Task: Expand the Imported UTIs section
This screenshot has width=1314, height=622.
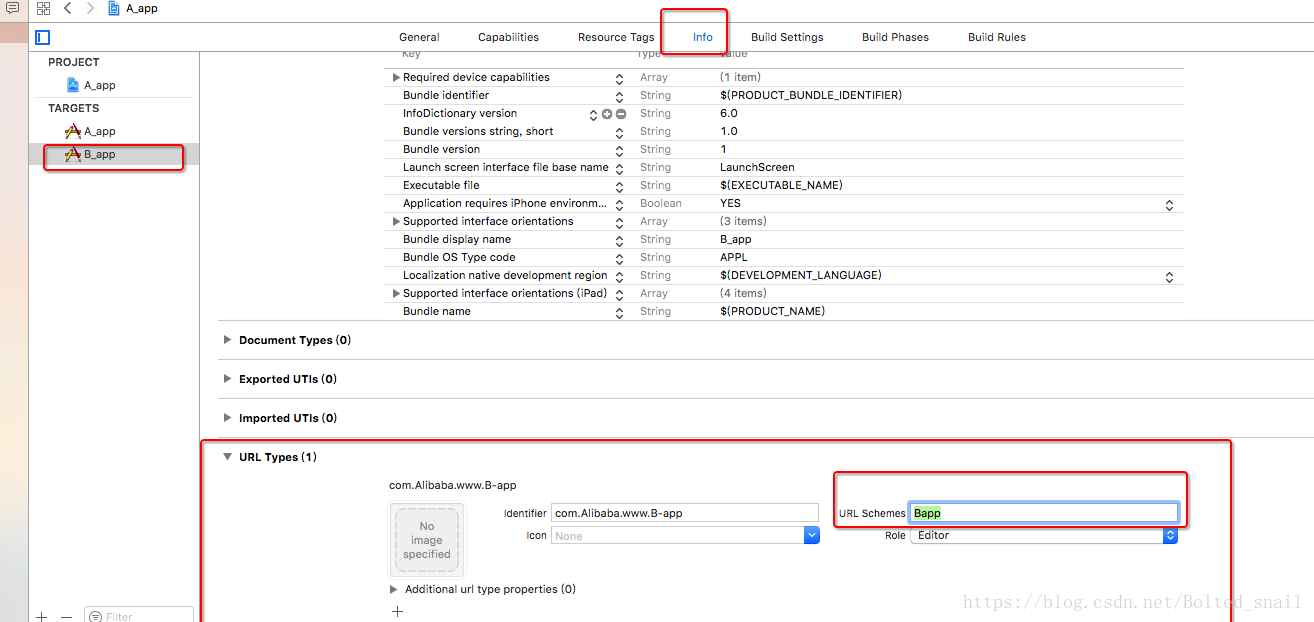Action: [x=228, y=418]
